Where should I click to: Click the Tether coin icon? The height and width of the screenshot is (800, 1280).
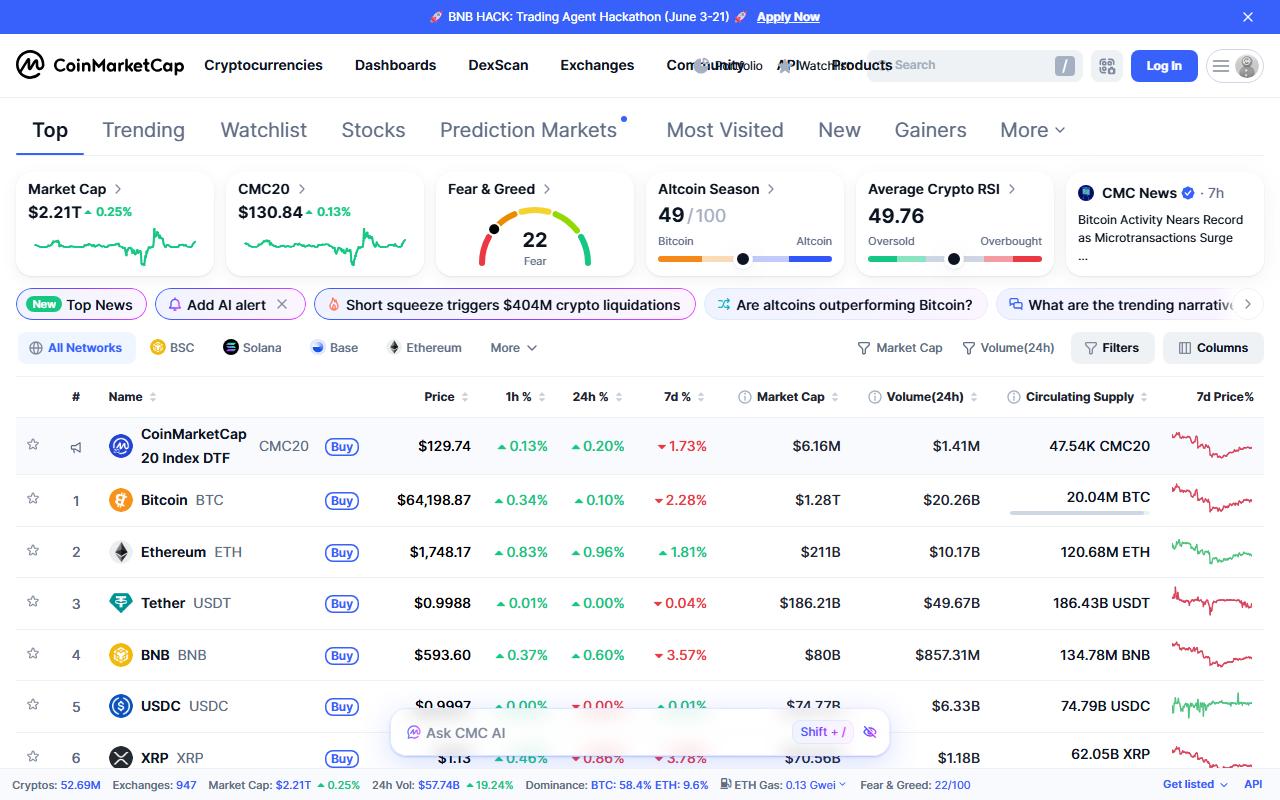[121, 603]
